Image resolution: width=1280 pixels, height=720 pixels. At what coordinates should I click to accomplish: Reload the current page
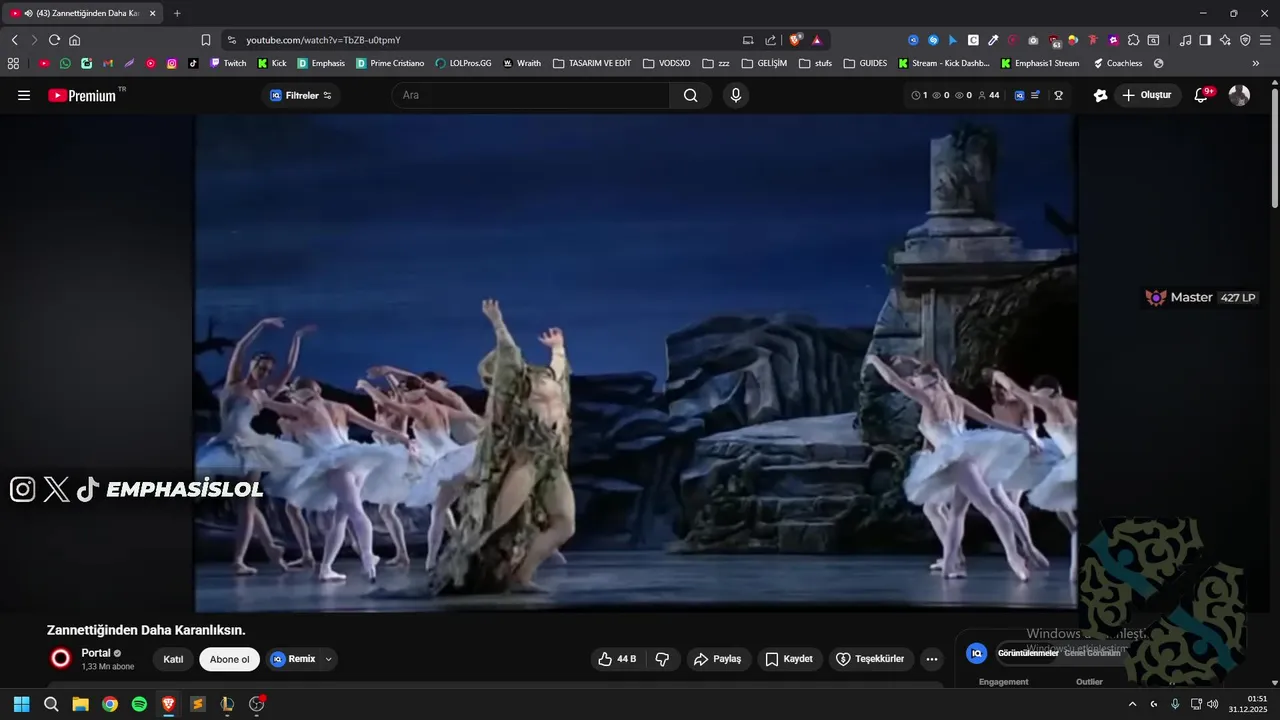[x=54, y=40]
